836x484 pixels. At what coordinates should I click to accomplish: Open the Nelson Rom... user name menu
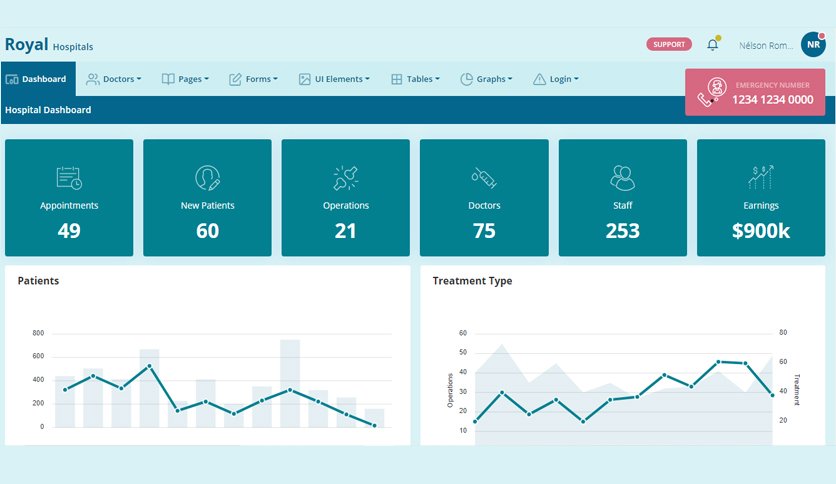(766, 45)
